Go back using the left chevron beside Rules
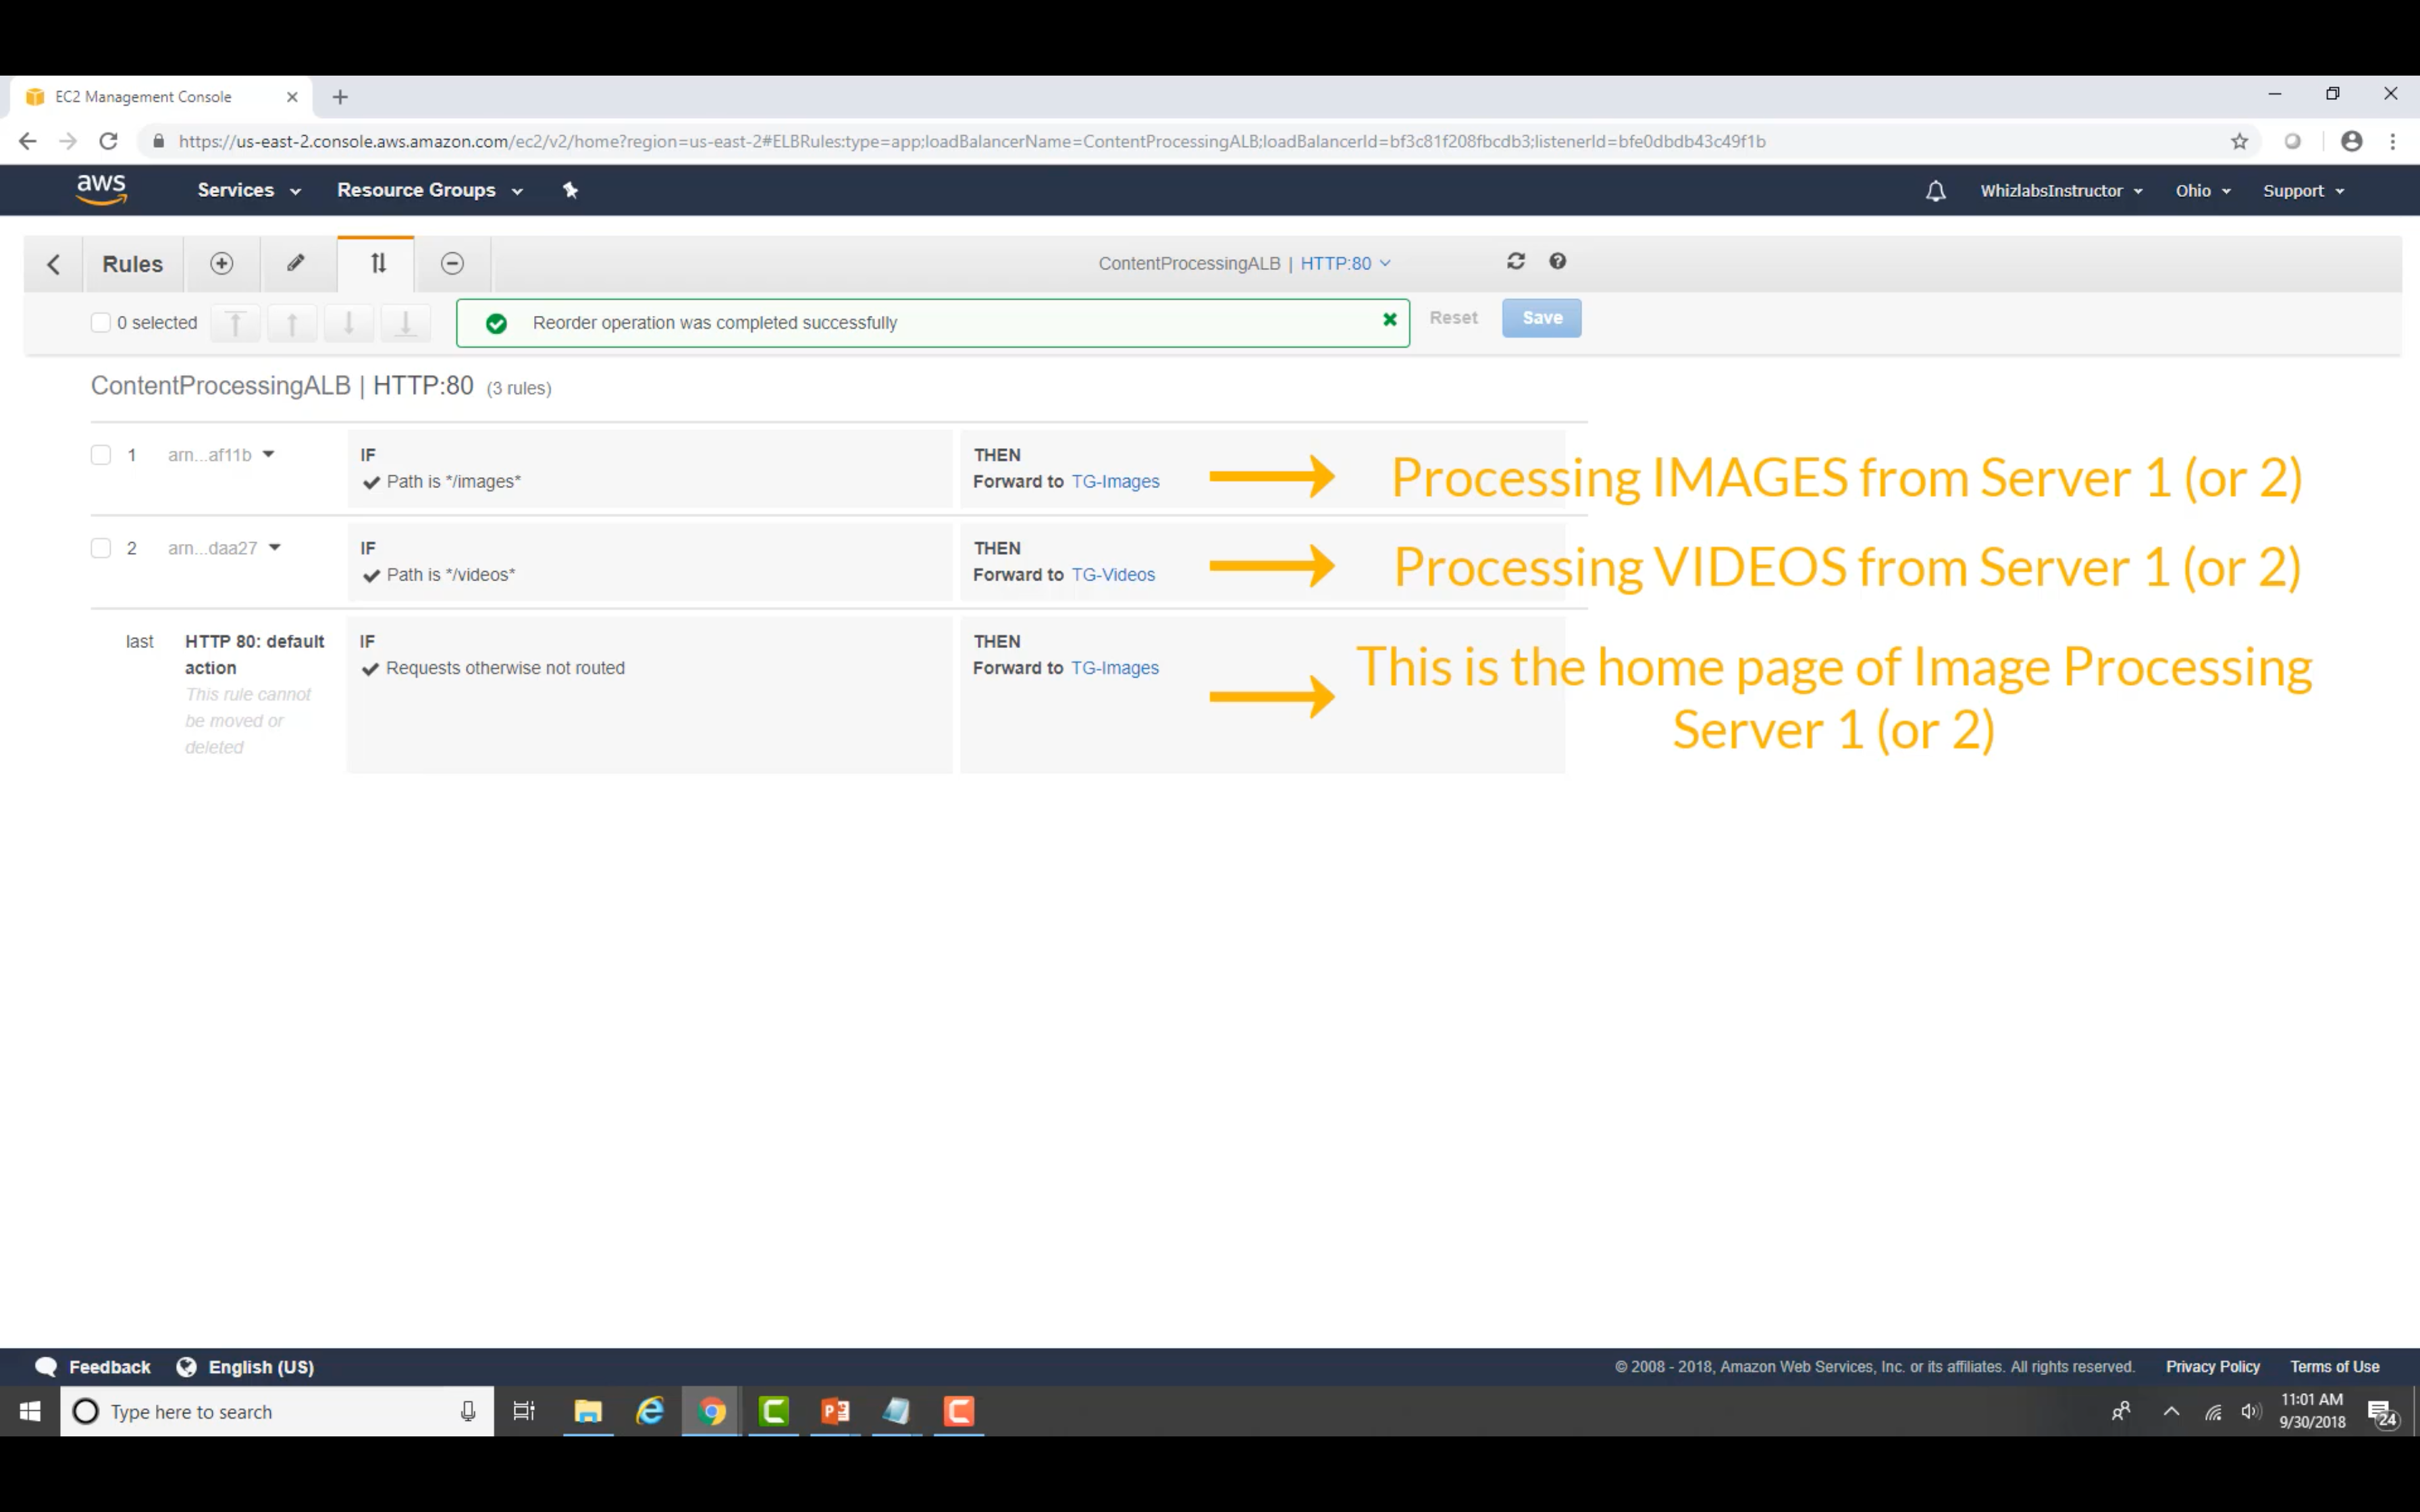This screenshot has width=2420, height=1512. [x=54, y=264]
